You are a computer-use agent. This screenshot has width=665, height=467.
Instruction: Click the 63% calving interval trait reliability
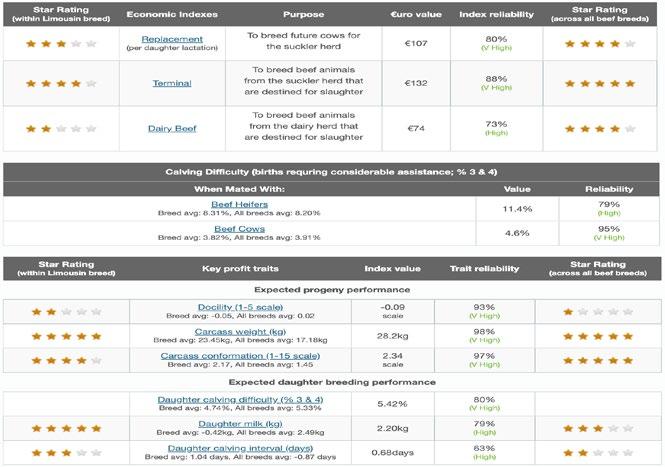coord(484,448)
